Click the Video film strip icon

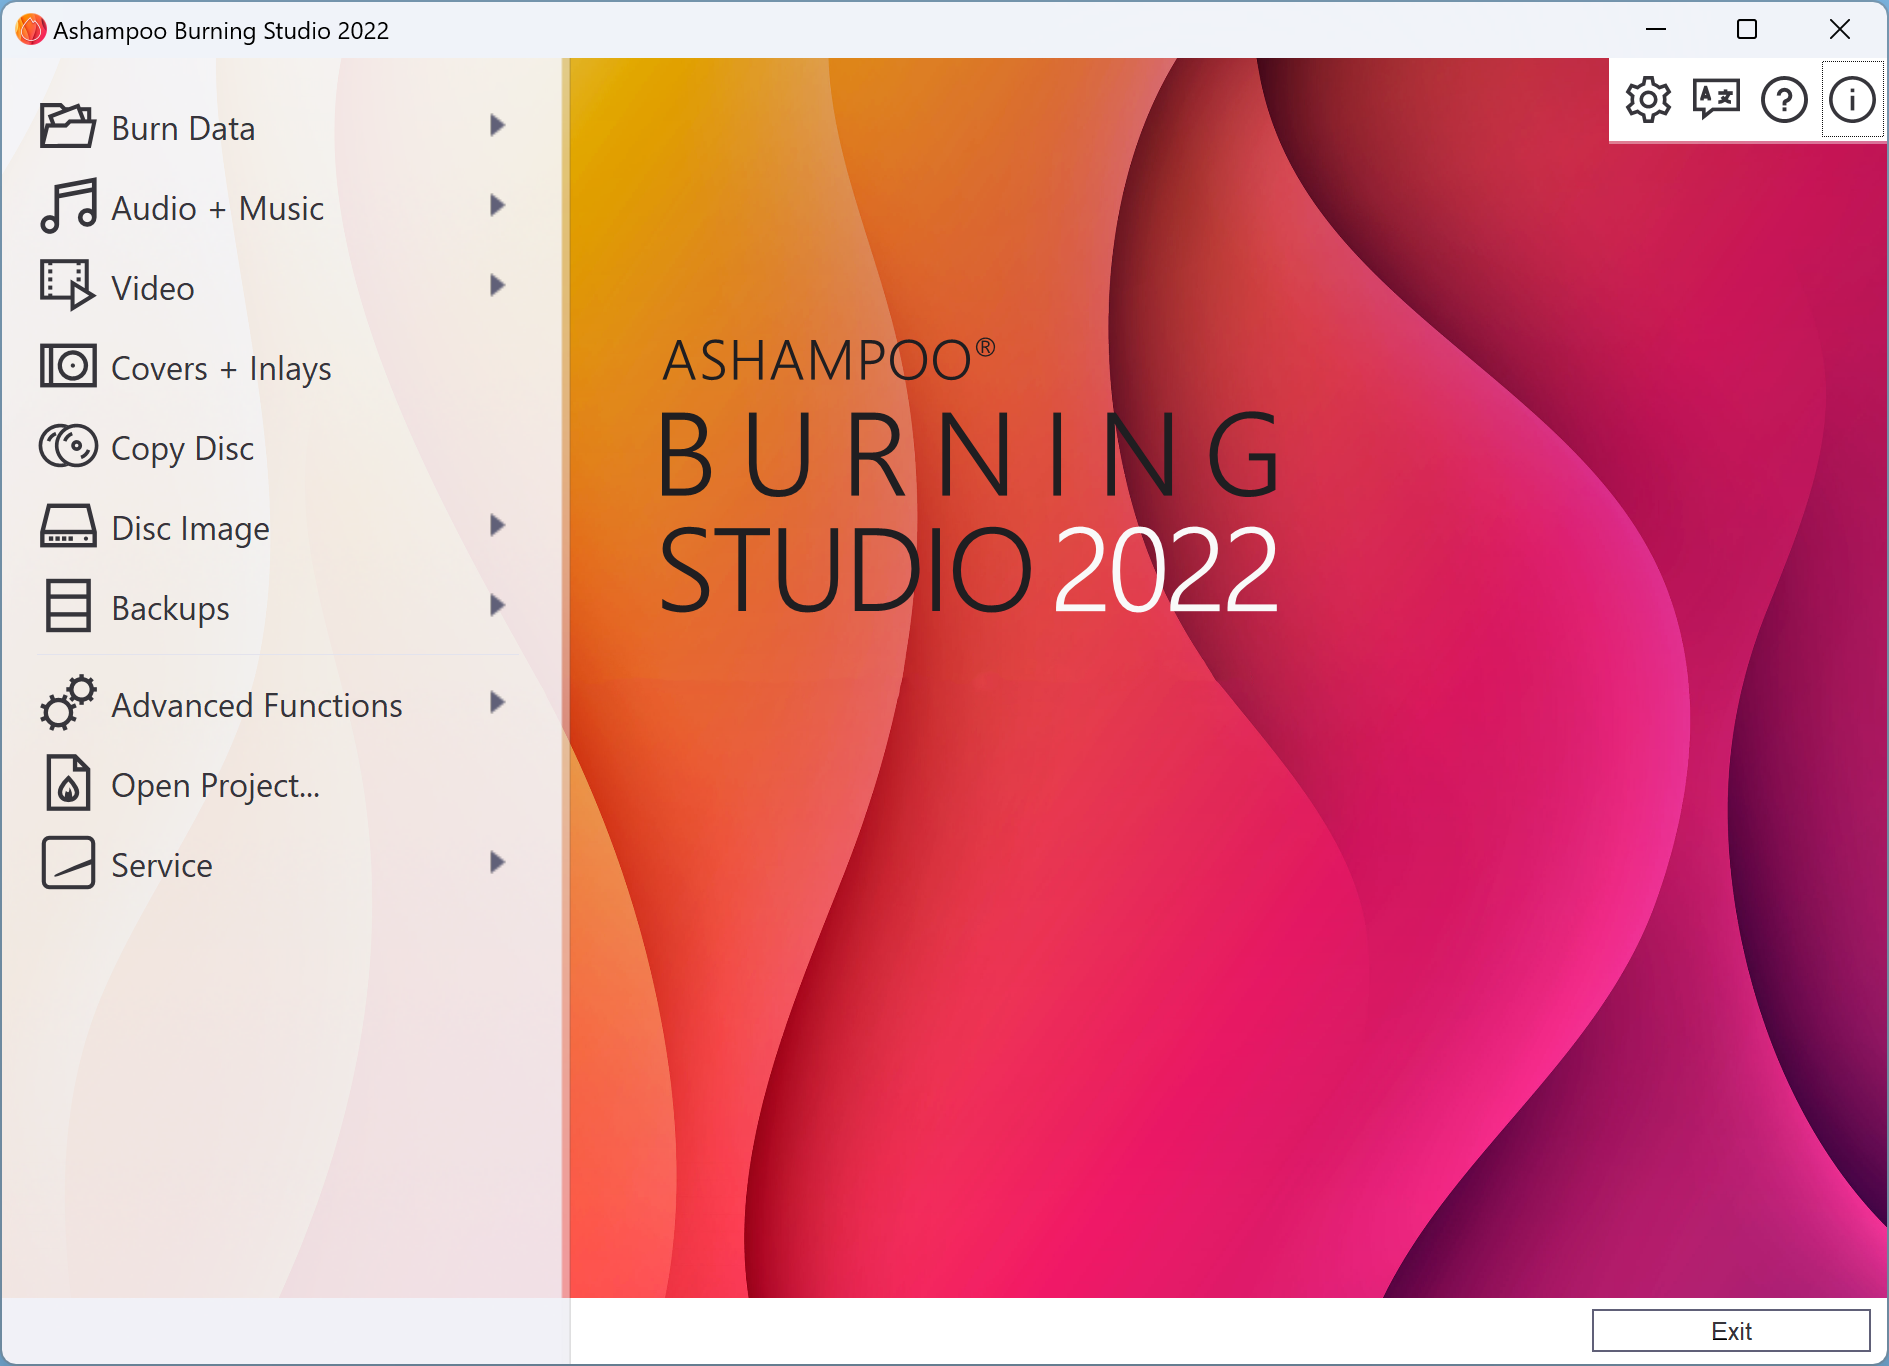click(68, 285)
